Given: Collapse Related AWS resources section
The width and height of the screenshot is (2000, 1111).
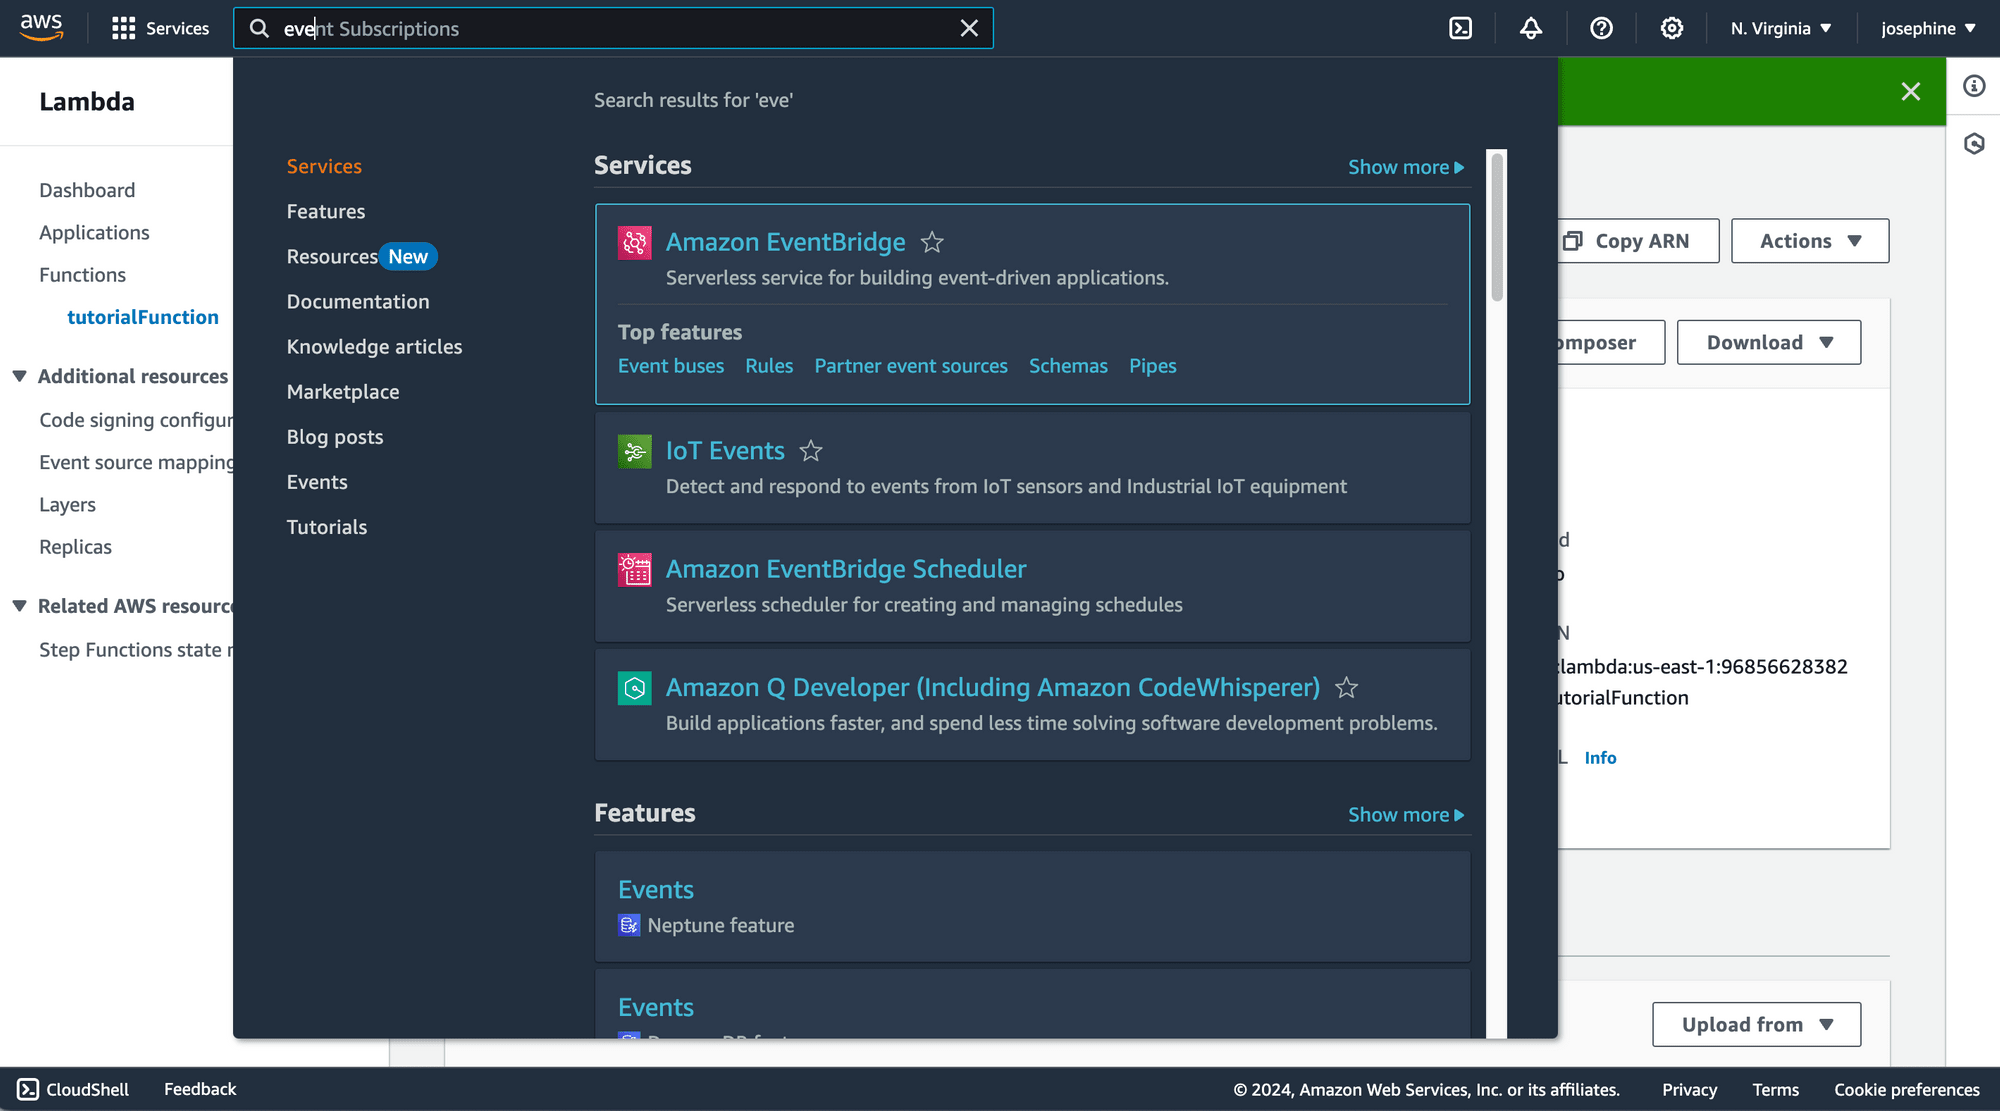Looking at the screenshot, I should point(19,606).
